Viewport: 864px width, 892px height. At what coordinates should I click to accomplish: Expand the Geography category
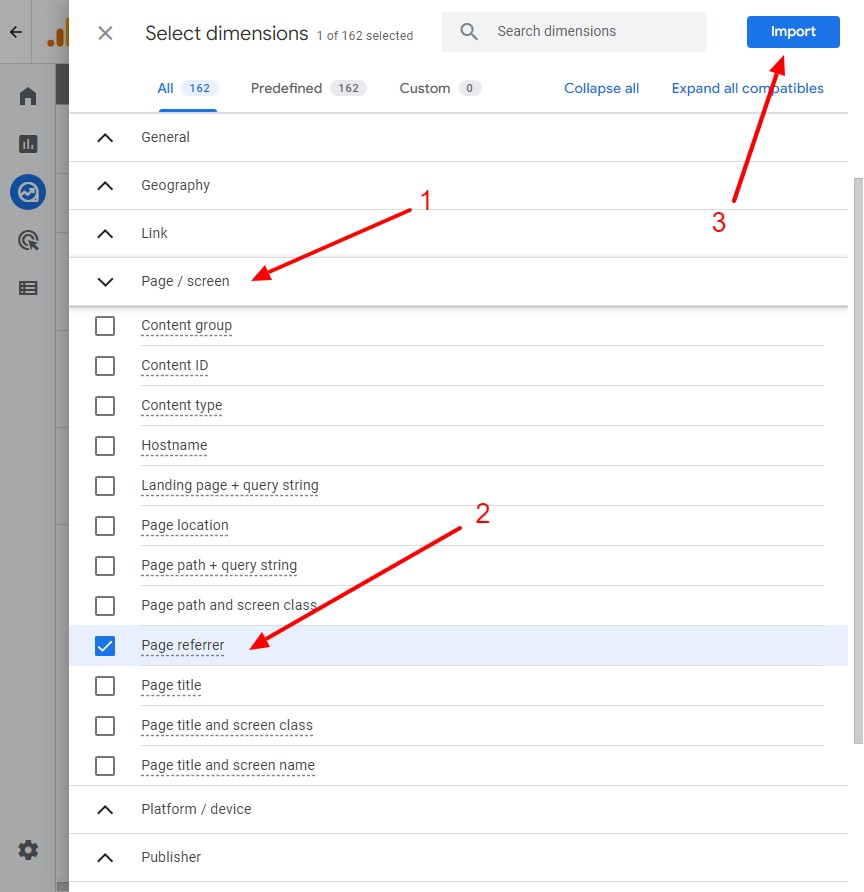(105, 185)
